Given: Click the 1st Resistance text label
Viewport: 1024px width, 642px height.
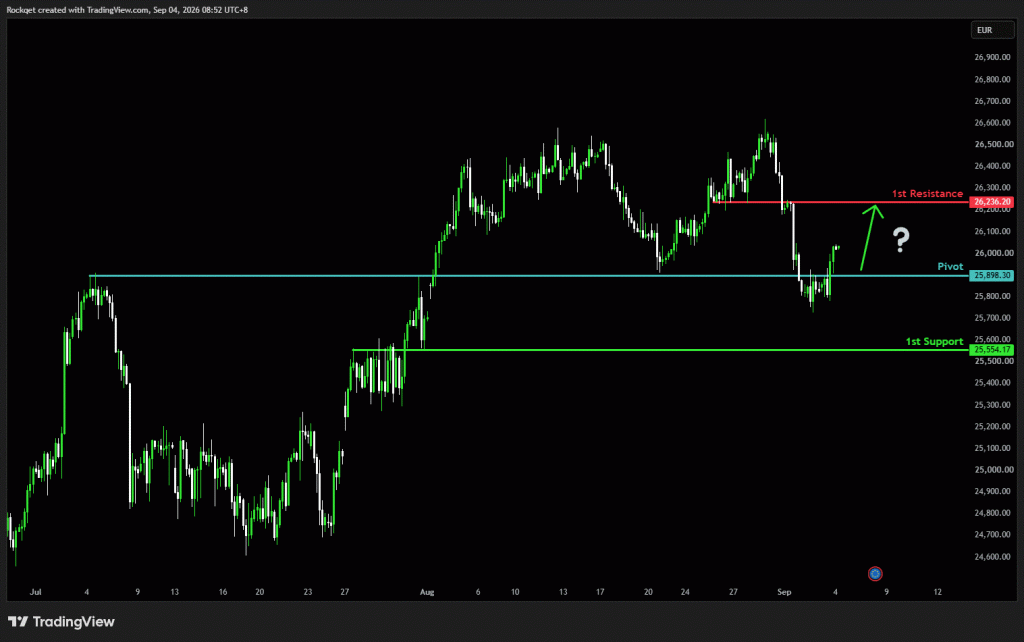Looking at the screenshot, I should tap(927, 193).
